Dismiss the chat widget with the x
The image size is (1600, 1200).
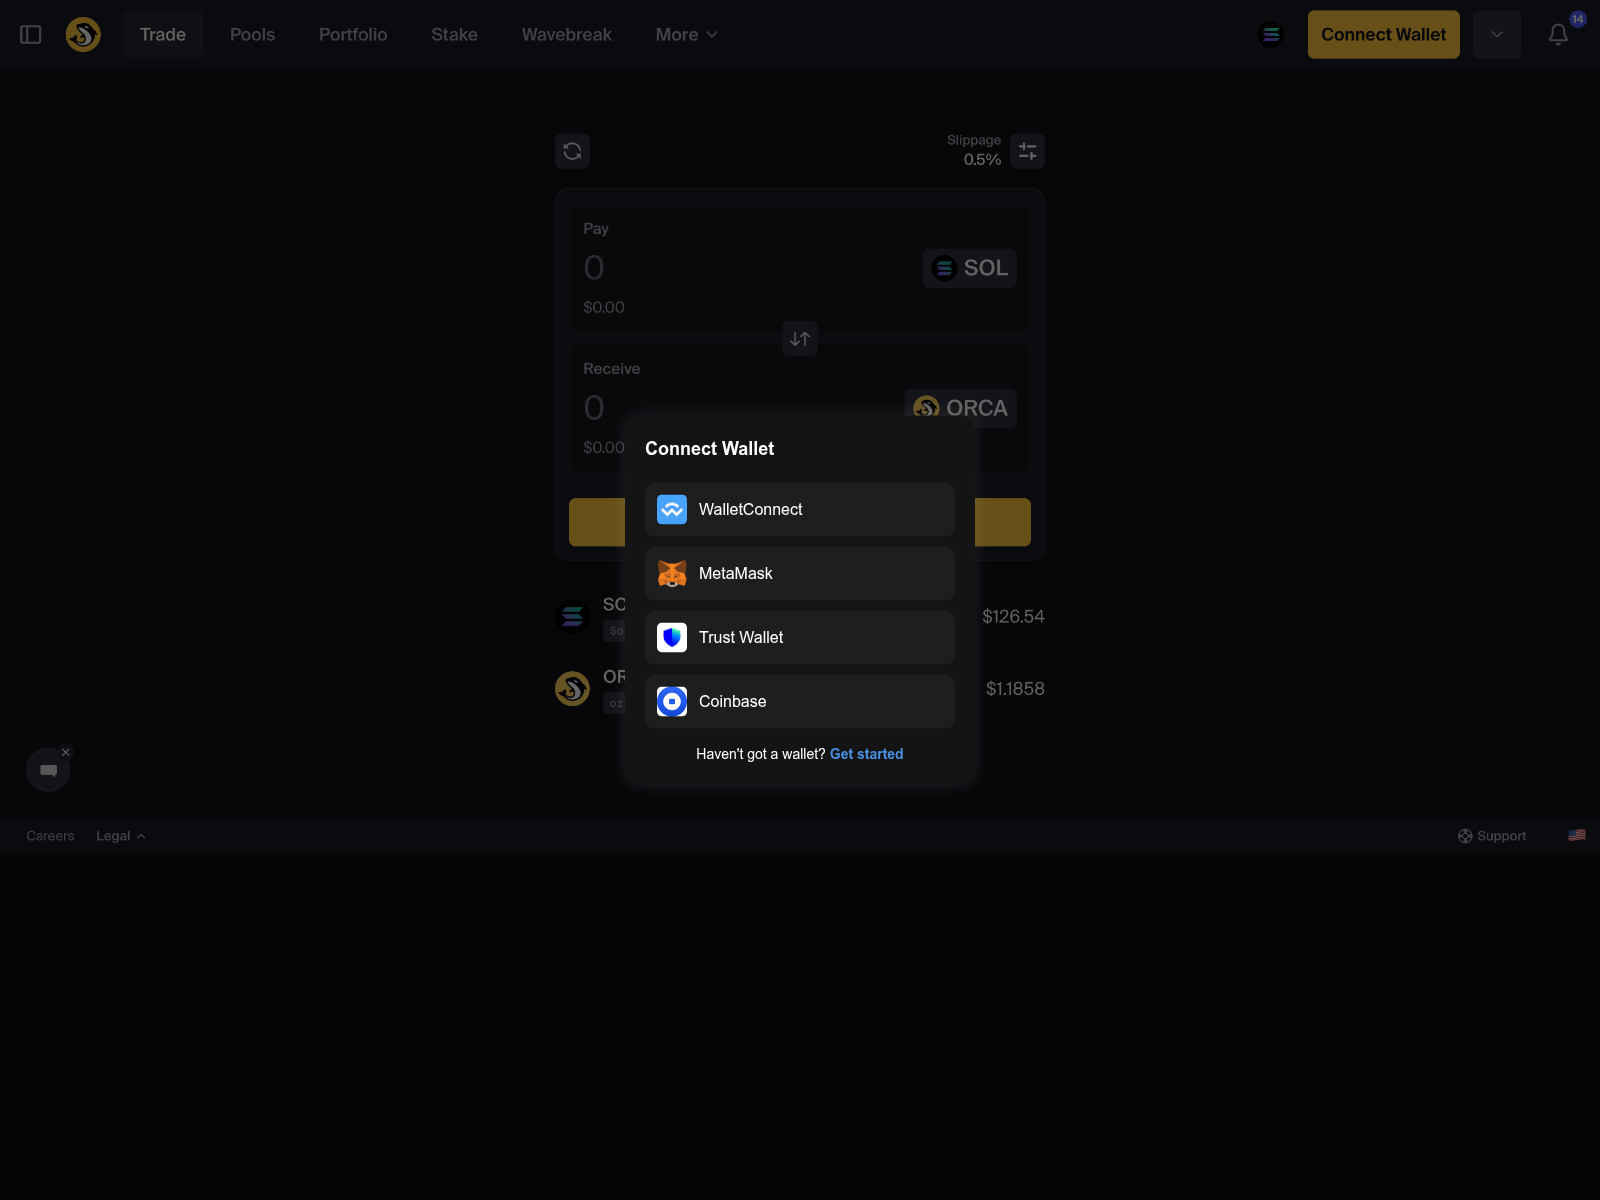(66, 752)
